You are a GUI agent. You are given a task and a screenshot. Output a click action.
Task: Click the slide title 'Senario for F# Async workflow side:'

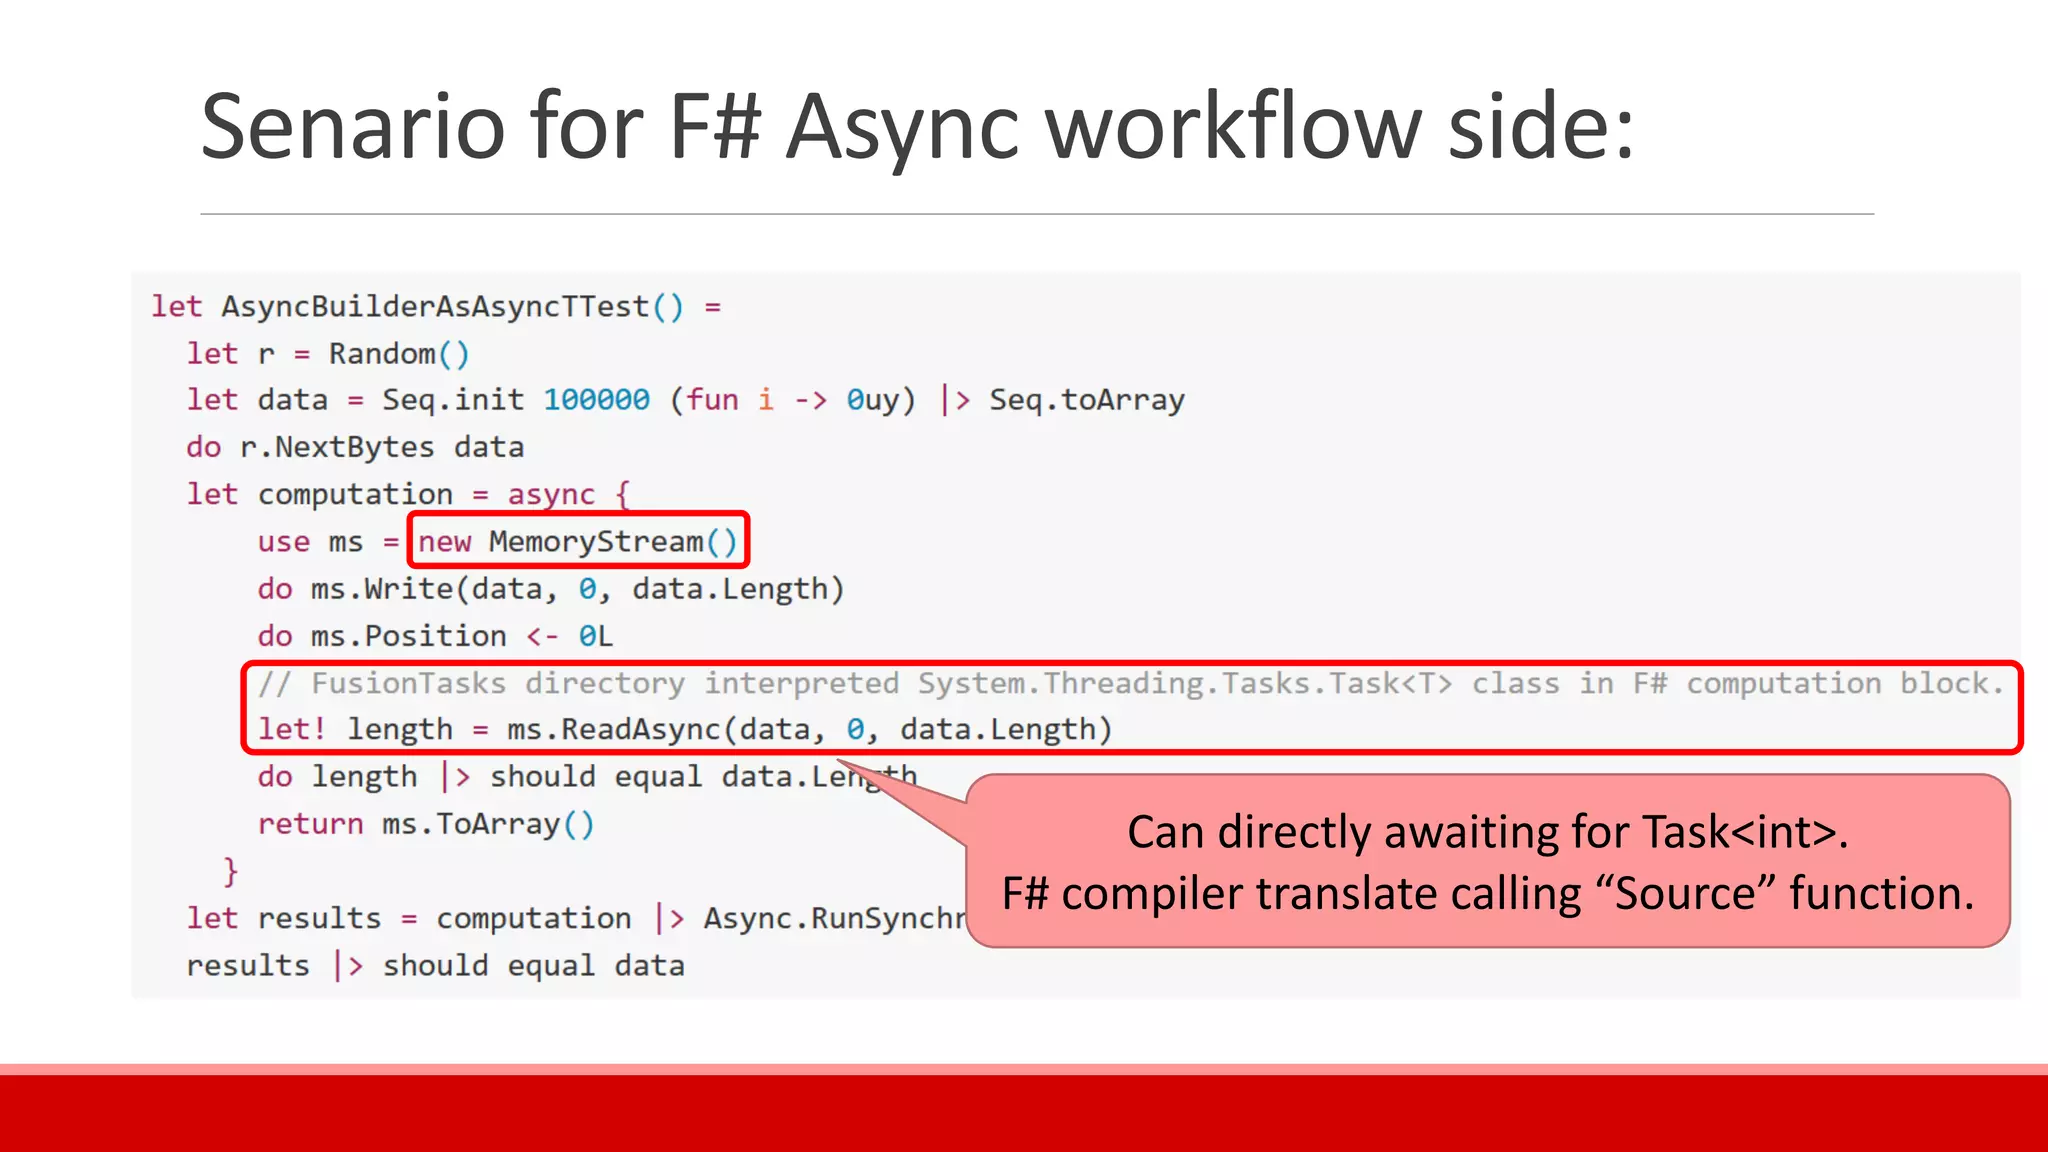click(x=917, y=127)
